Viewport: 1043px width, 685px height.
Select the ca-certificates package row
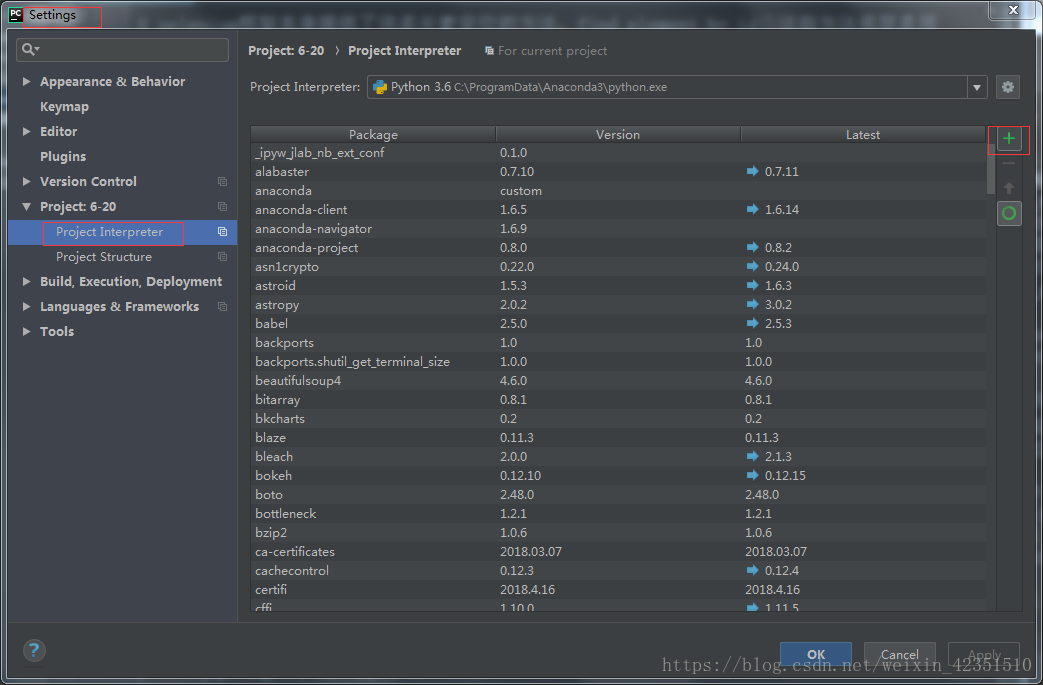619,551
